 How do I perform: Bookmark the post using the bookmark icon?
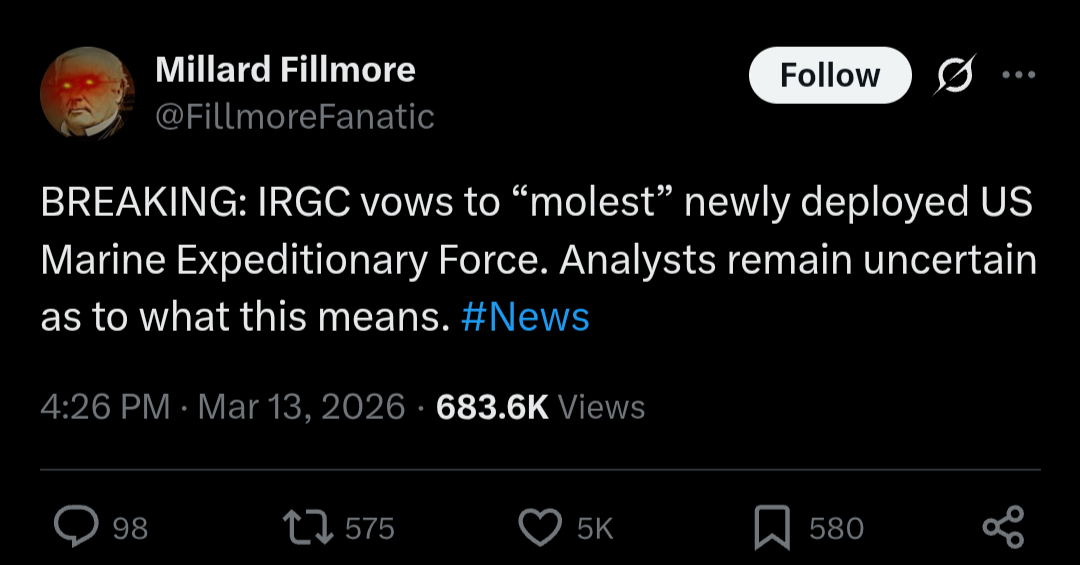[x=771, y=527]
